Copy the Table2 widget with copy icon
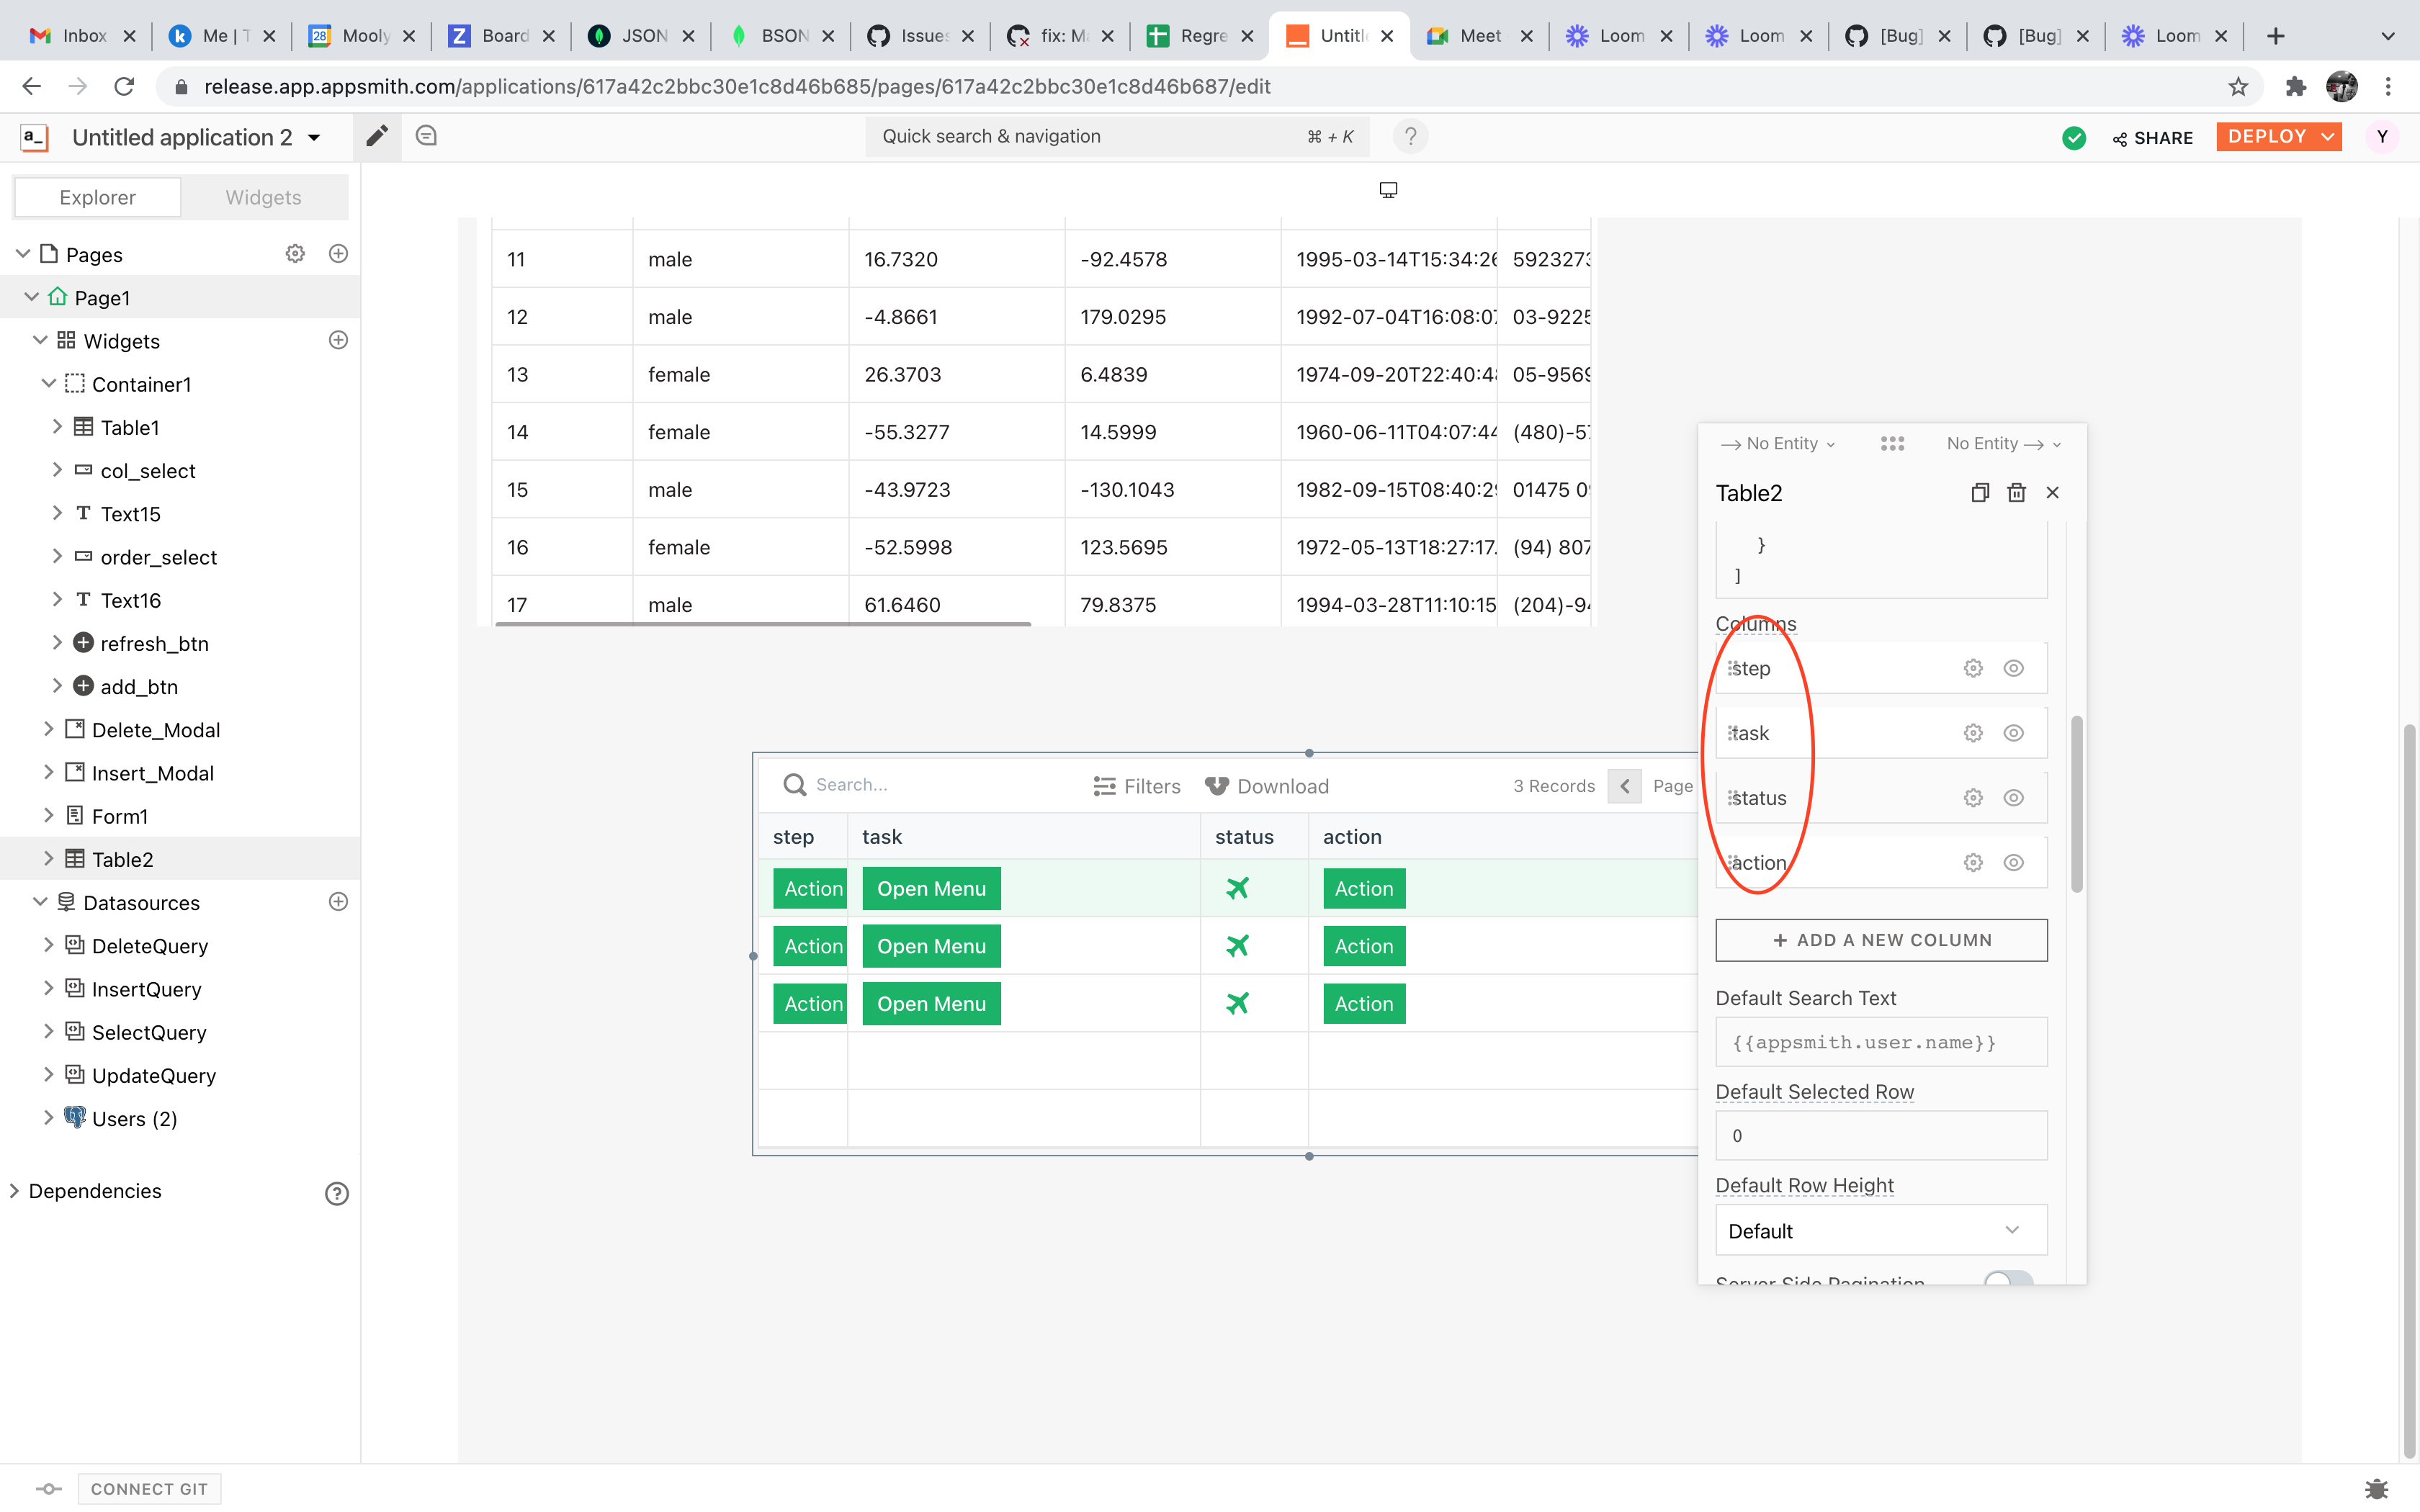2420x1512 pixels. click(x=1980, y=492)
